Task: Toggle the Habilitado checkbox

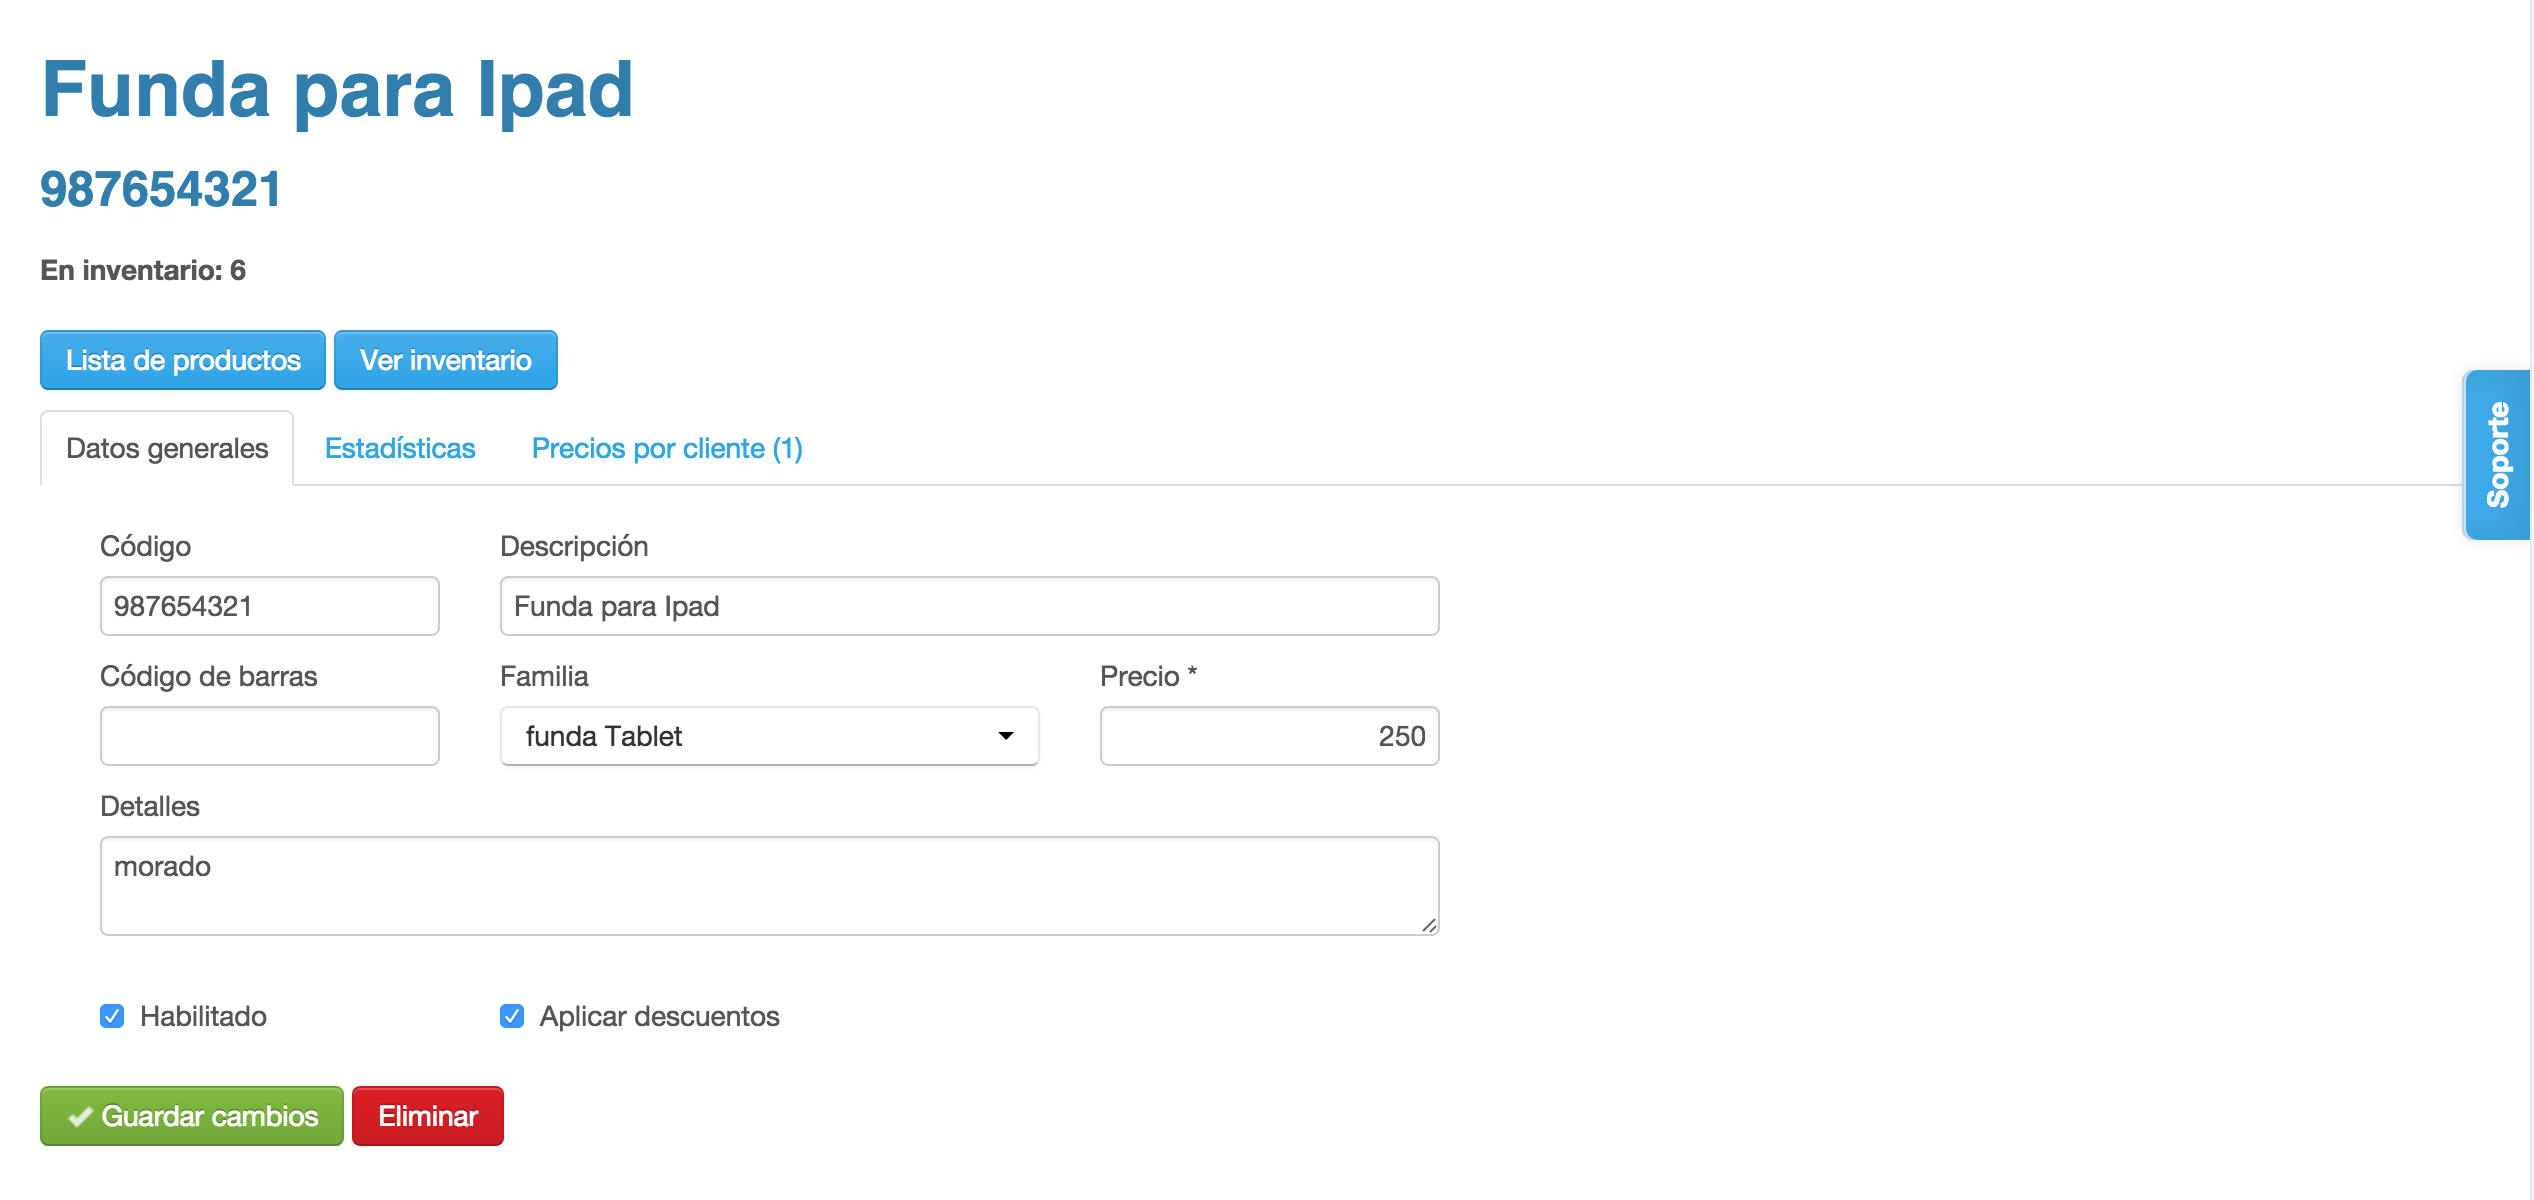Action: tap(112, 1016)
